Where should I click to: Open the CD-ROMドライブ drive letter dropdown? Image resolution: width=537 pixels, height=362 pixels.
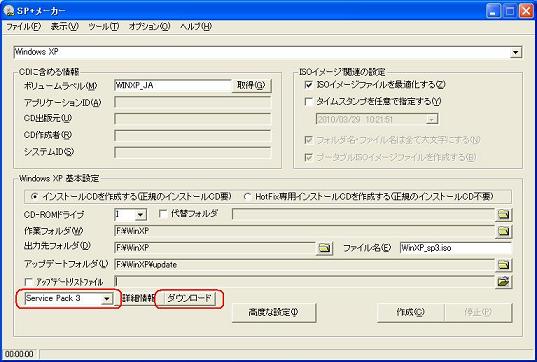coord(140,215)
